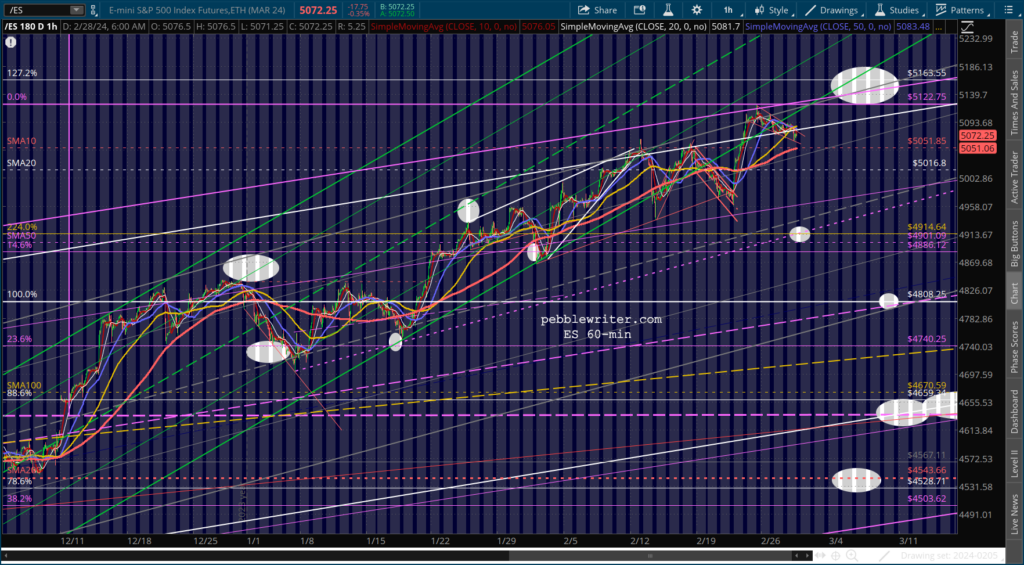Open the flask quick-study icon beside Share
1024x565 pixels.
tap(667, 10)
